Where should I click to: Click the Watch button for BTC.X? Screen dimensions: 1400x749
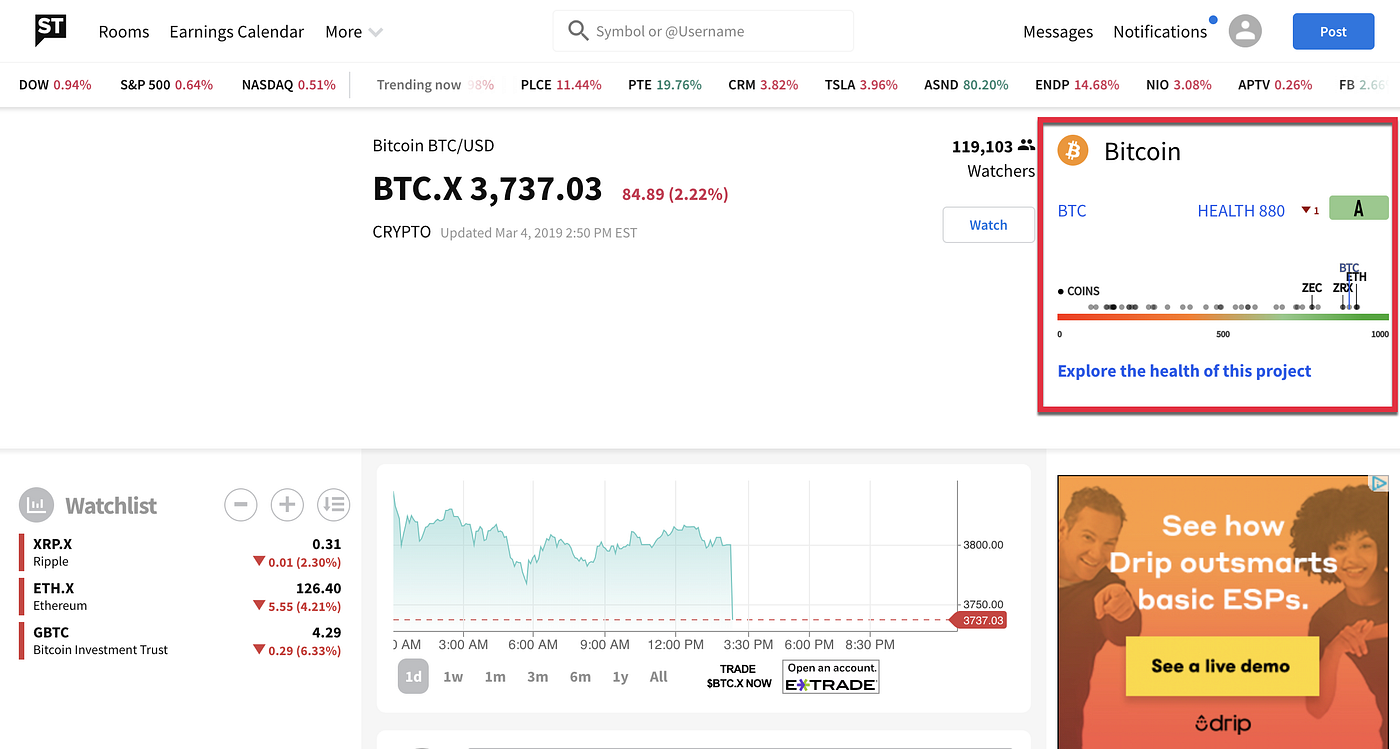pyautogui.click(x=988, y=225)
